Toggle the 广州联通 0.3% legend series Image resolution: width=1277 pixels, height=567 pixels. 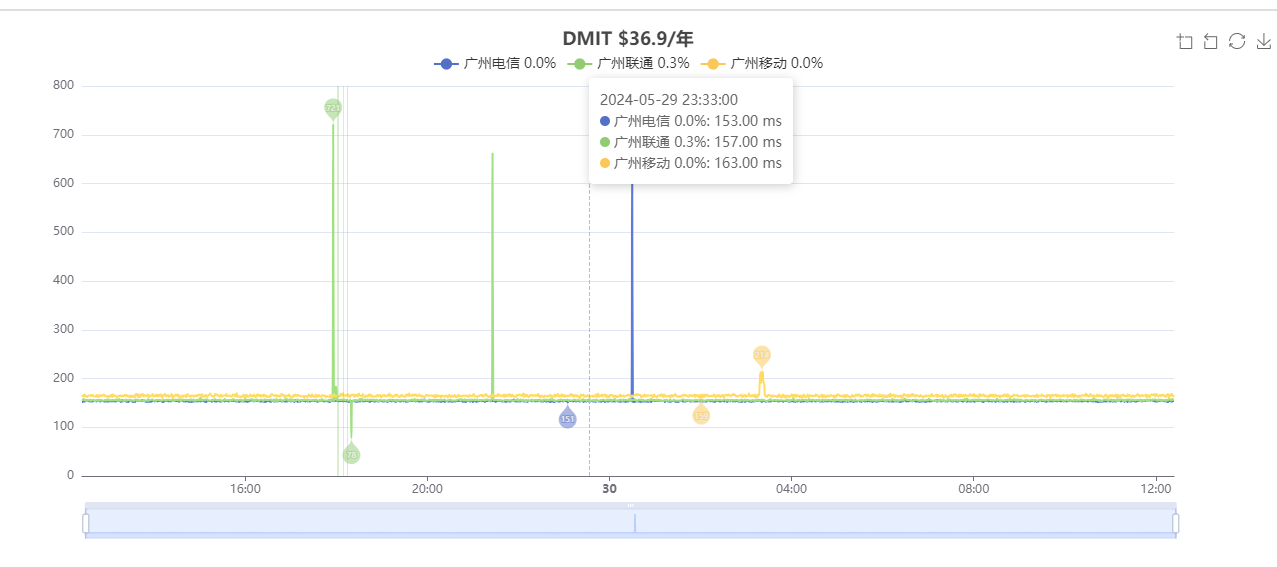(x=628, y=63)
